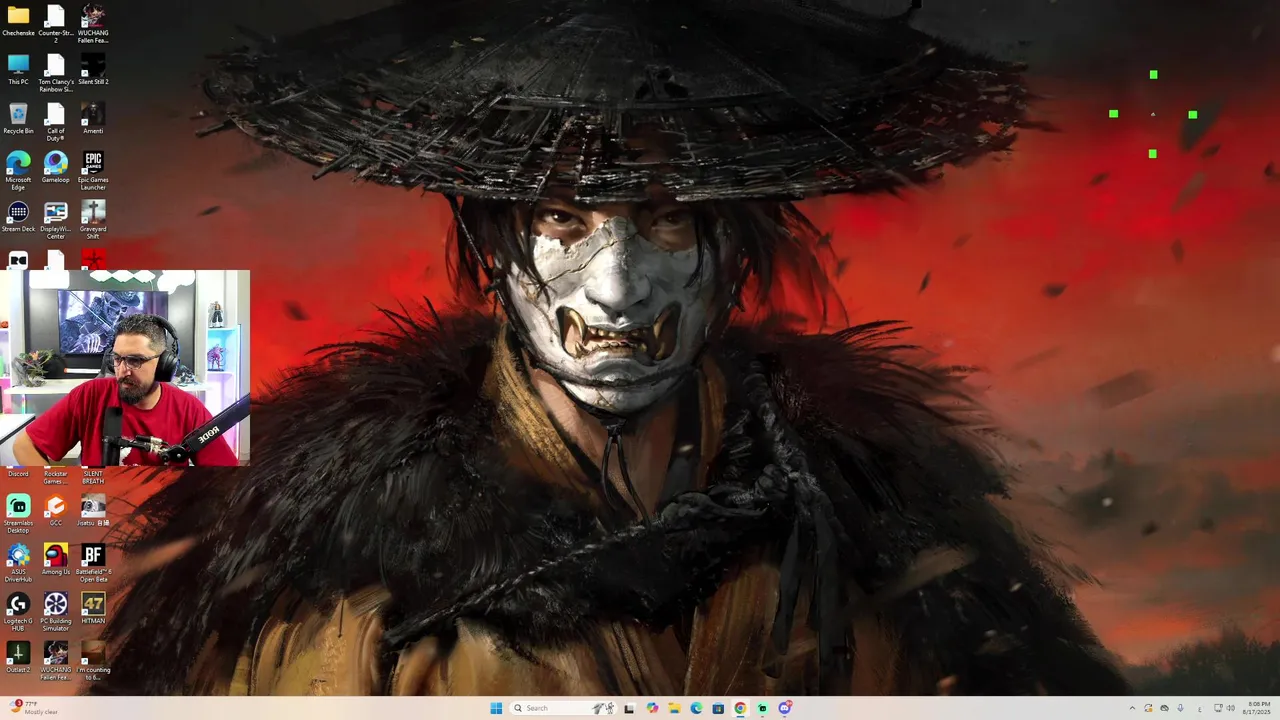This screenshot has width=1280, height=720.
Task: Select the HITMAN desktop shortcut
Action: (x=93, y=609)
